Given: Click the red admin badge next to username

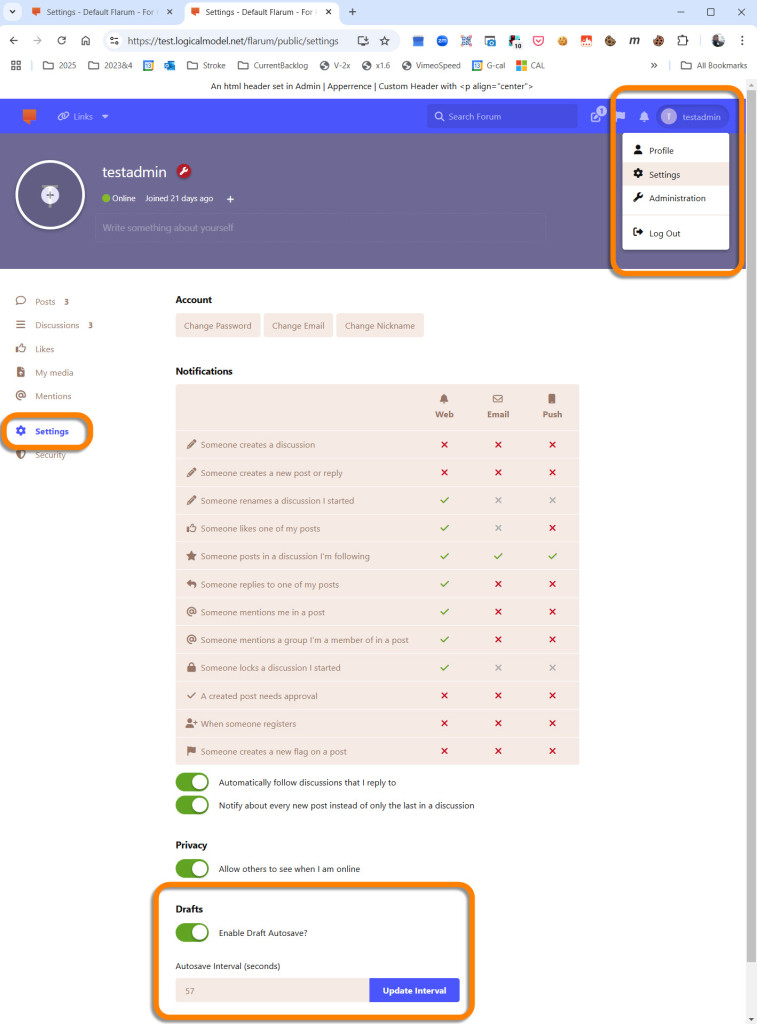Looking at the screenshot, I should 184,172.
